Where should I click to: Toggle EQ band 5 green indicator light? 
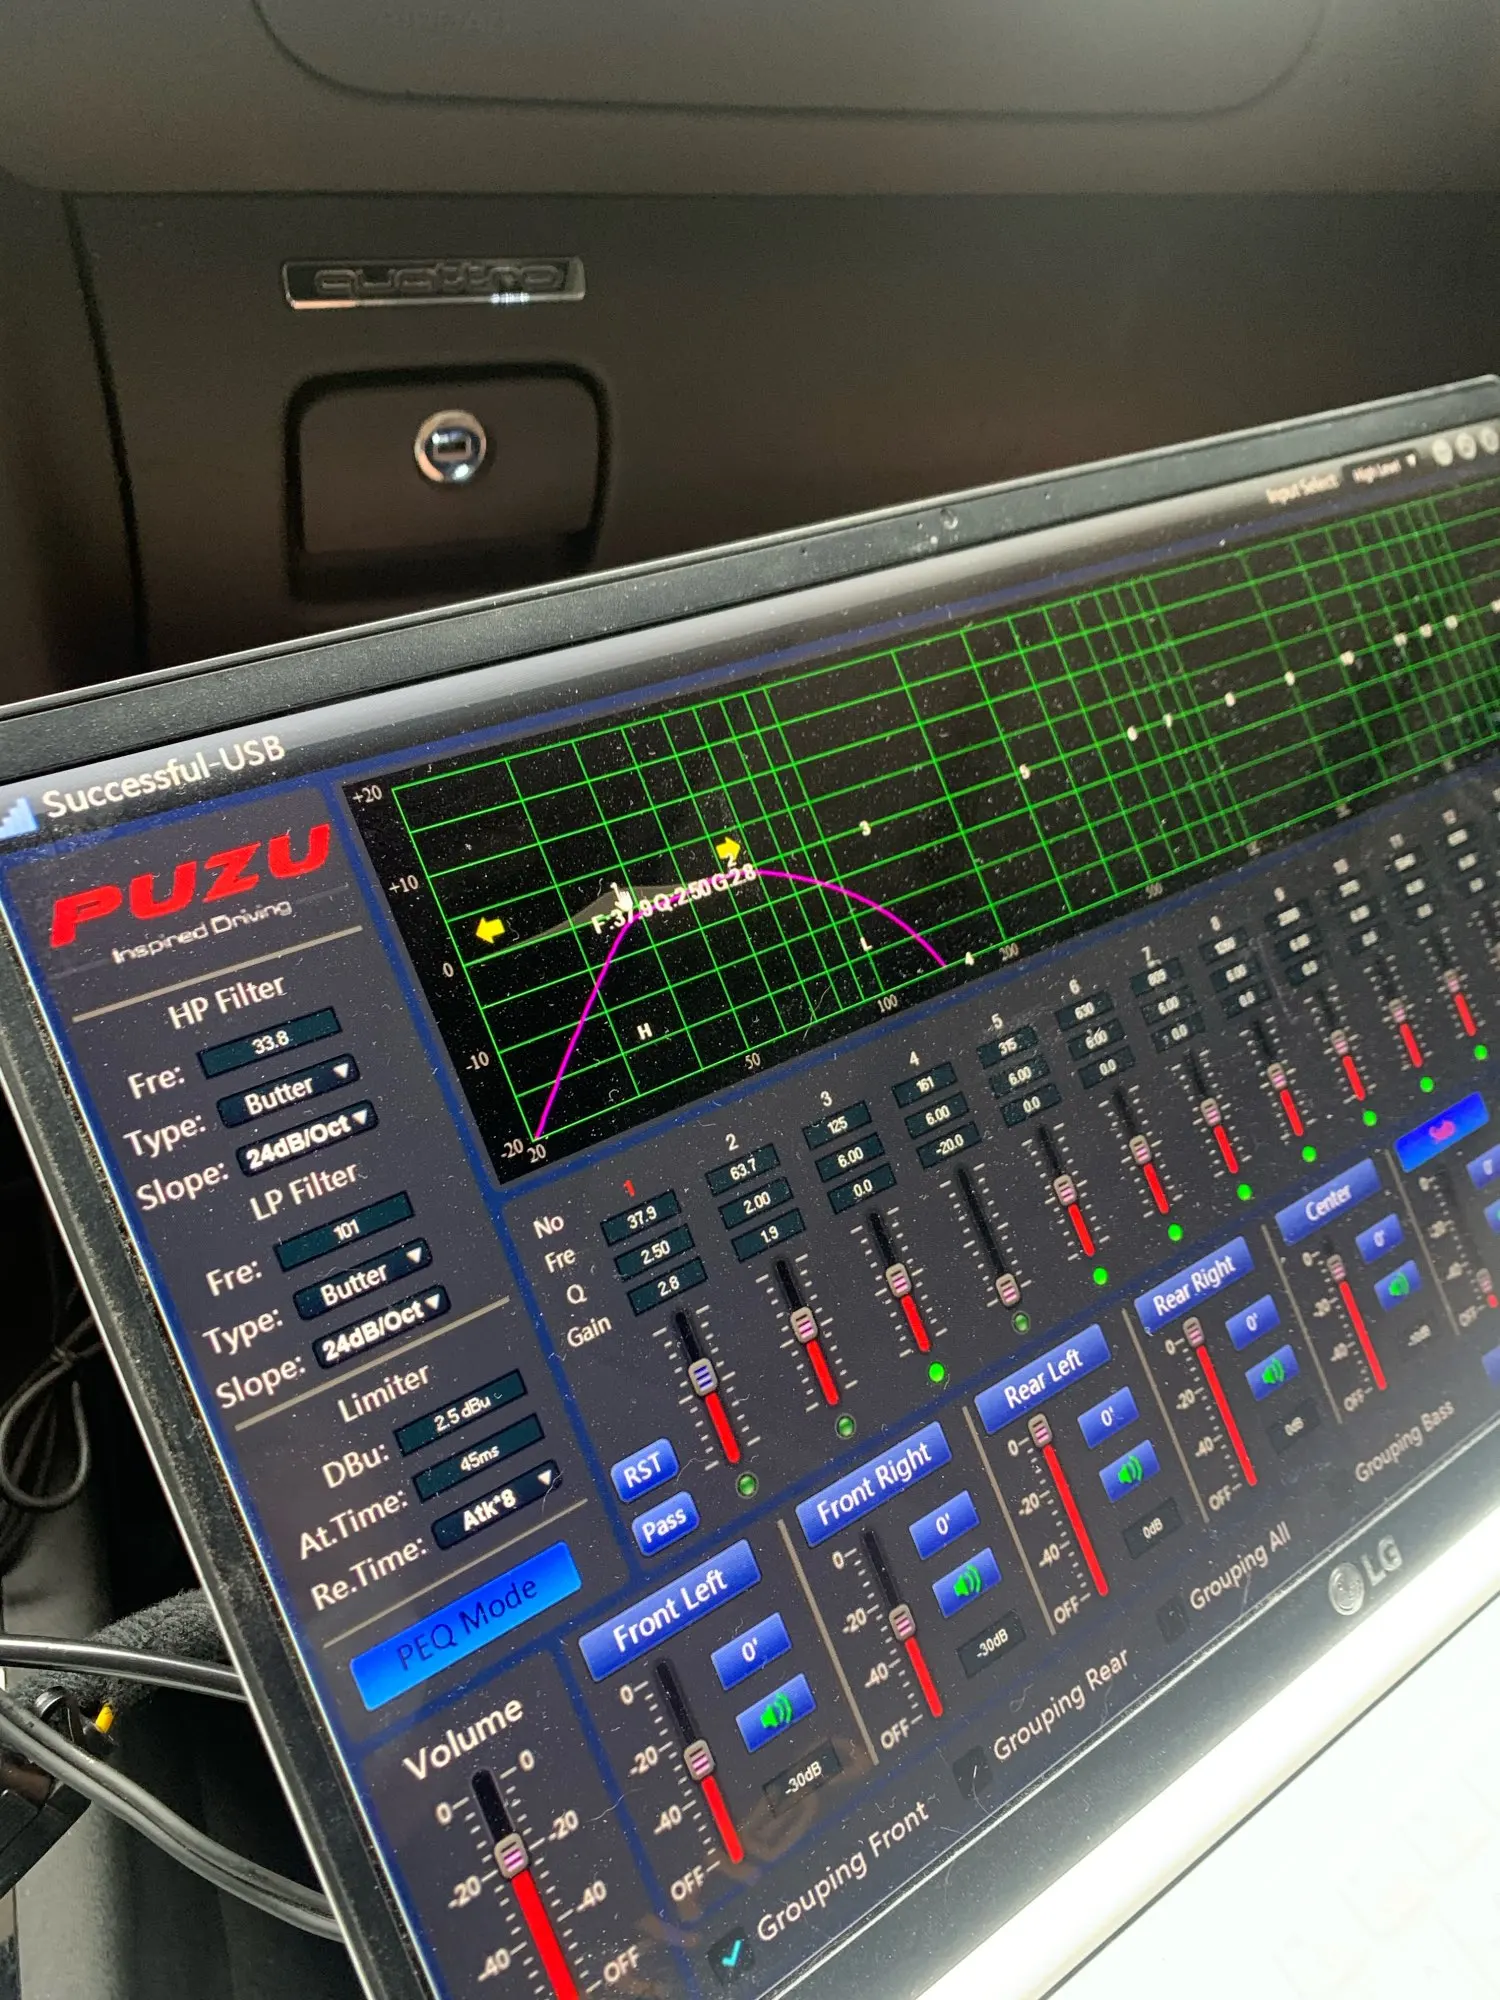1100,1276
